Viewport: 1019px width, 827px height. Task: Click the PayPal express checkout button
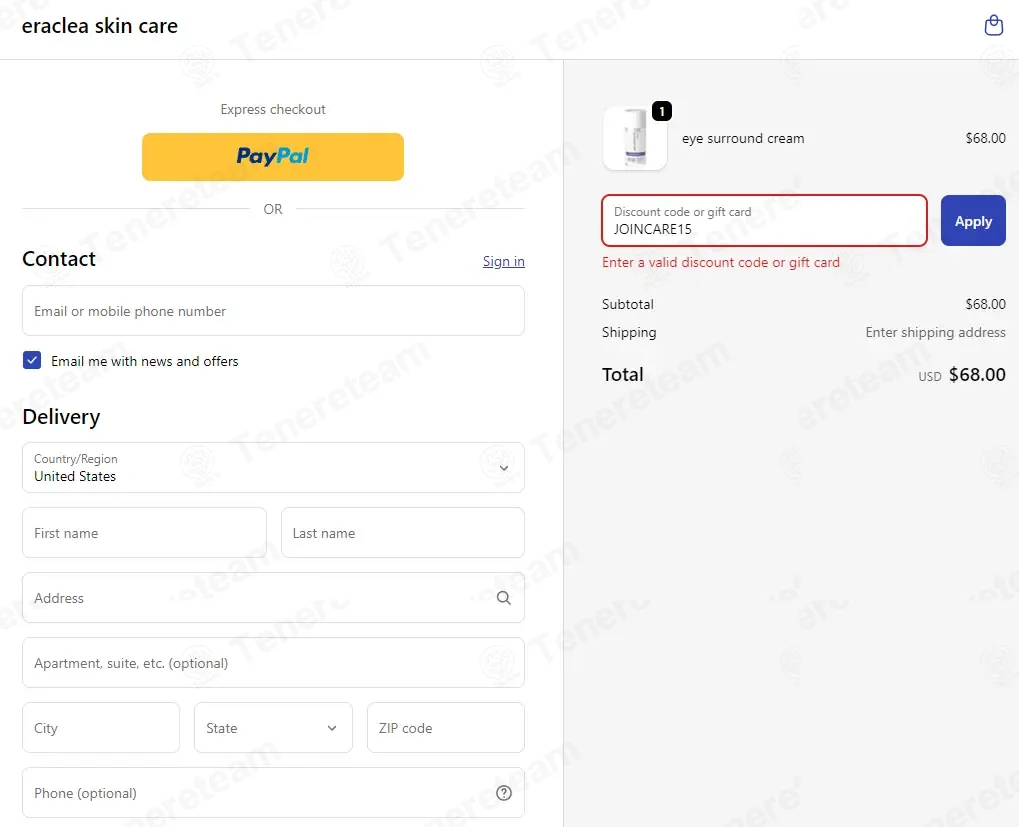(x=273, y=157)
